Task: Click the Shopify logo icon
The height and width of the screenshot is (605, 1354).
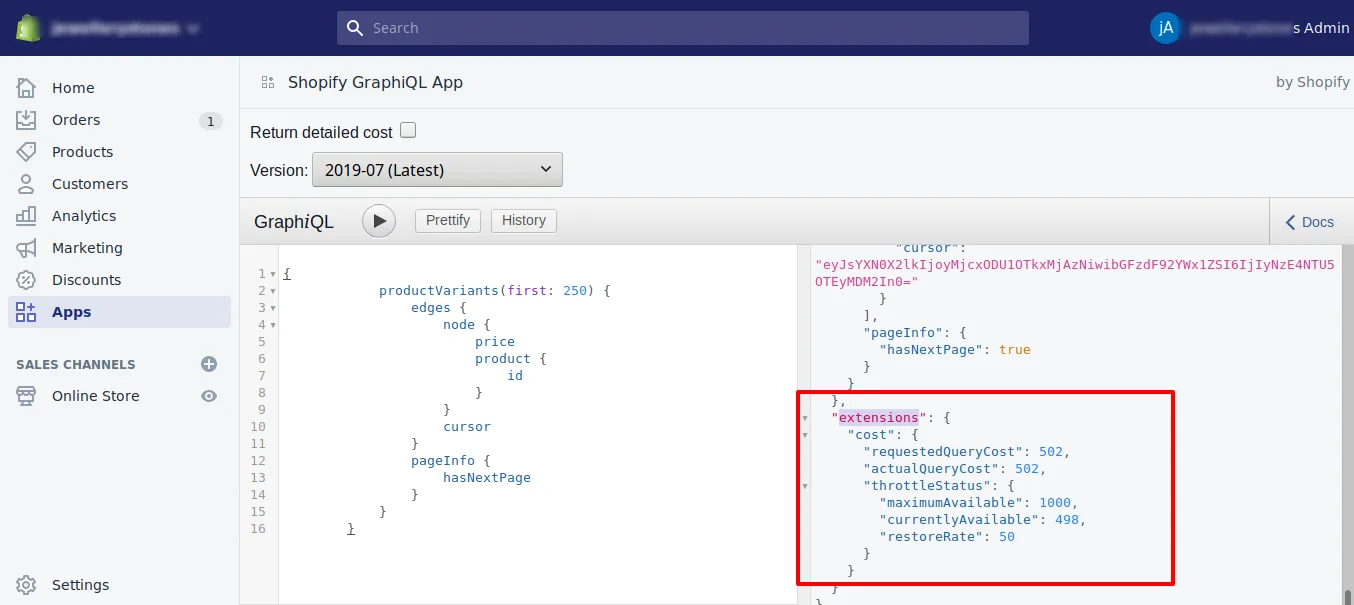Action: (x=28, y=28)
